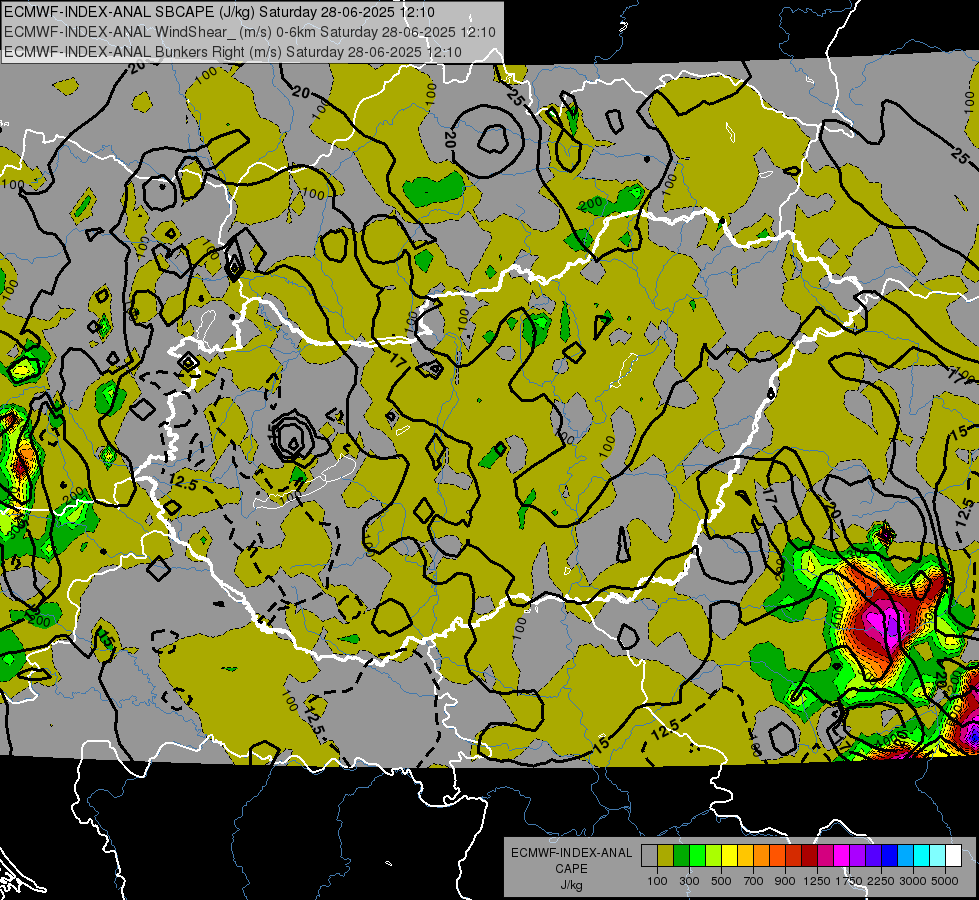Click the purple swatch above 1750

[857, 855]
